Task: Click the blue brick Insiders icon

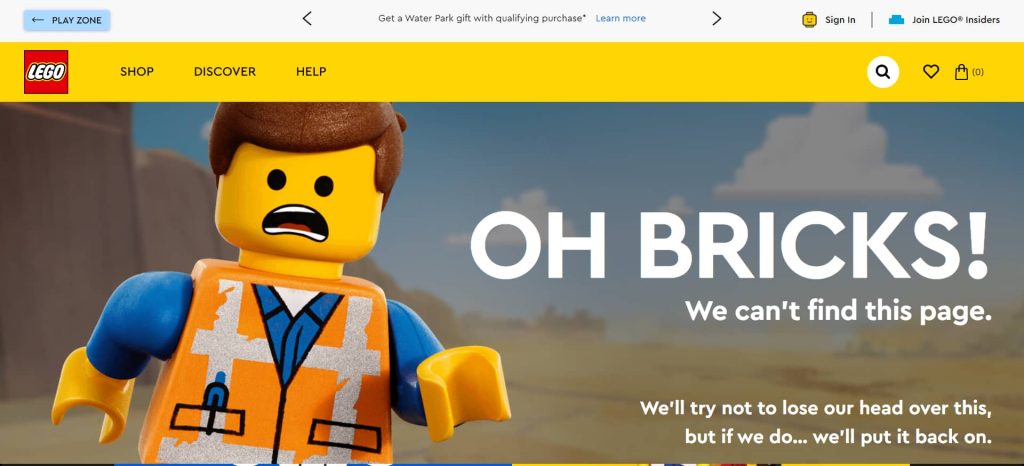Action: point(897,20)
